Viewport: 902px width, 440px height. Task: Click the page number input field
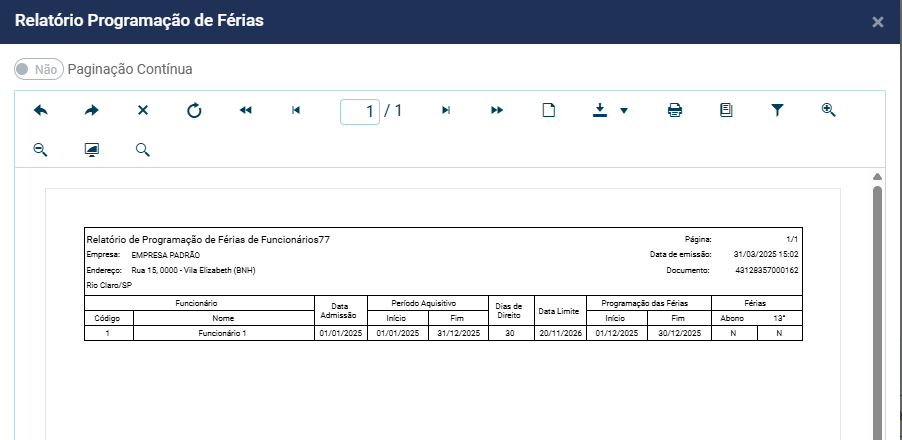359,111
